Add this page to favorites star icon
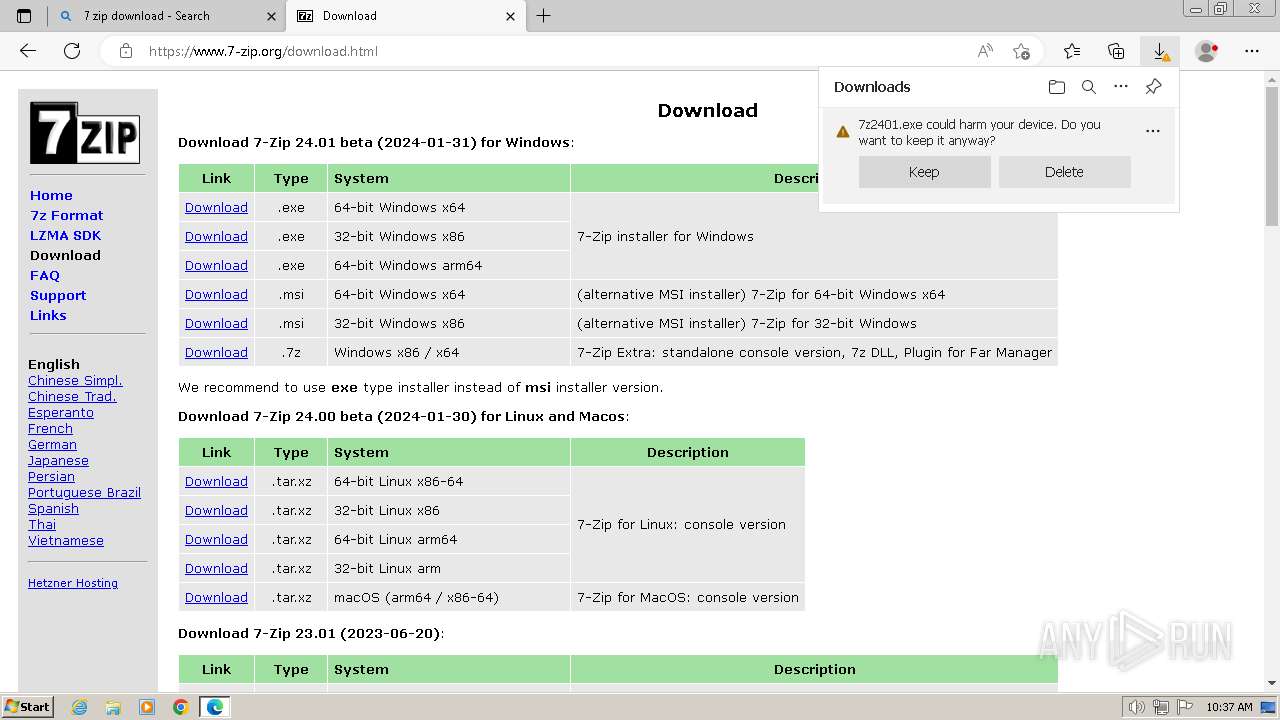This screenshot has height=720, width=1280. [1021, 51]
